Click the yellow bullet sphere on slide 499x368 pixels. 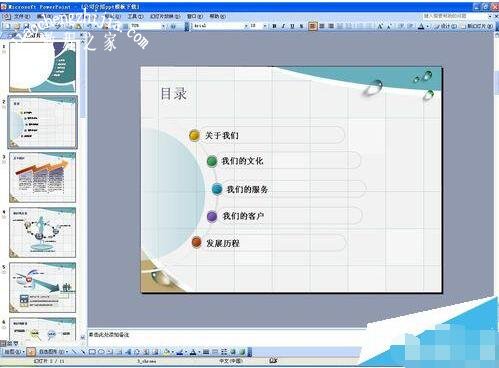click(x=194, y=136)
